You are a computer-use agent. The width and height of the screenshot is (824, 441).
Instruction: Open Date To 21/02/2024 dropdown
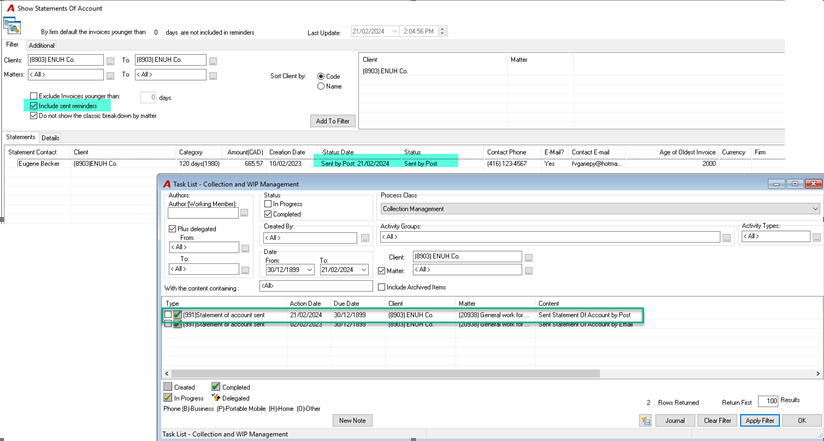364,270
